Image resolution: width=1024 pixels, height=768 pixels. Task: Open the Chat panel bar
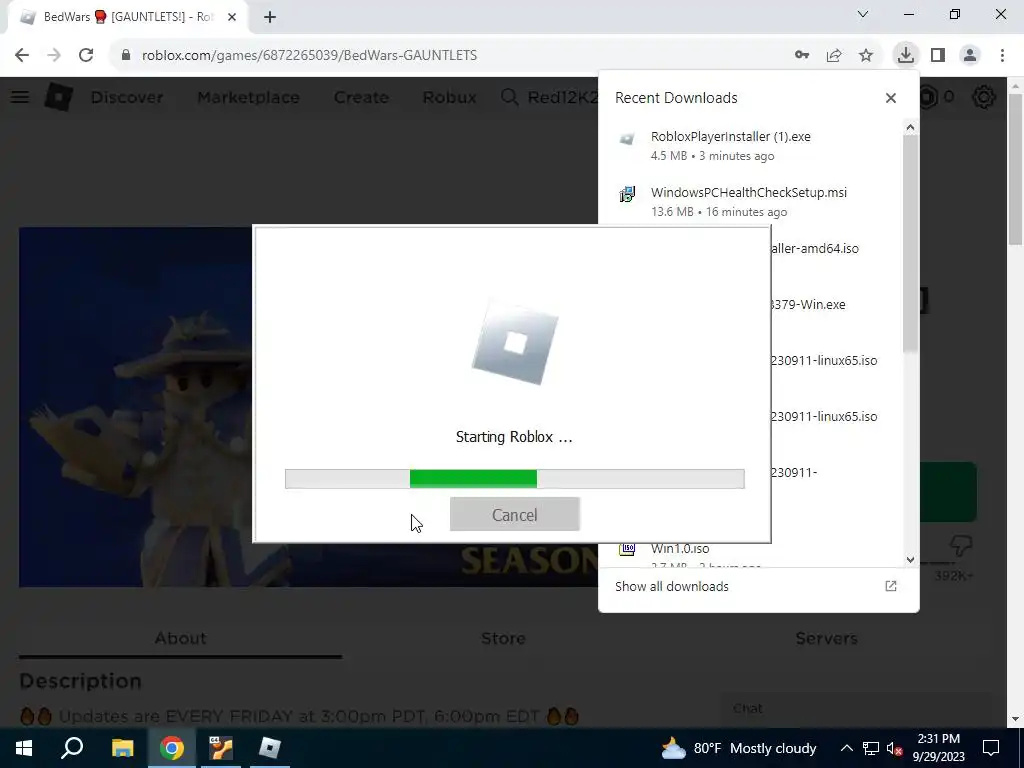[856, 709]
